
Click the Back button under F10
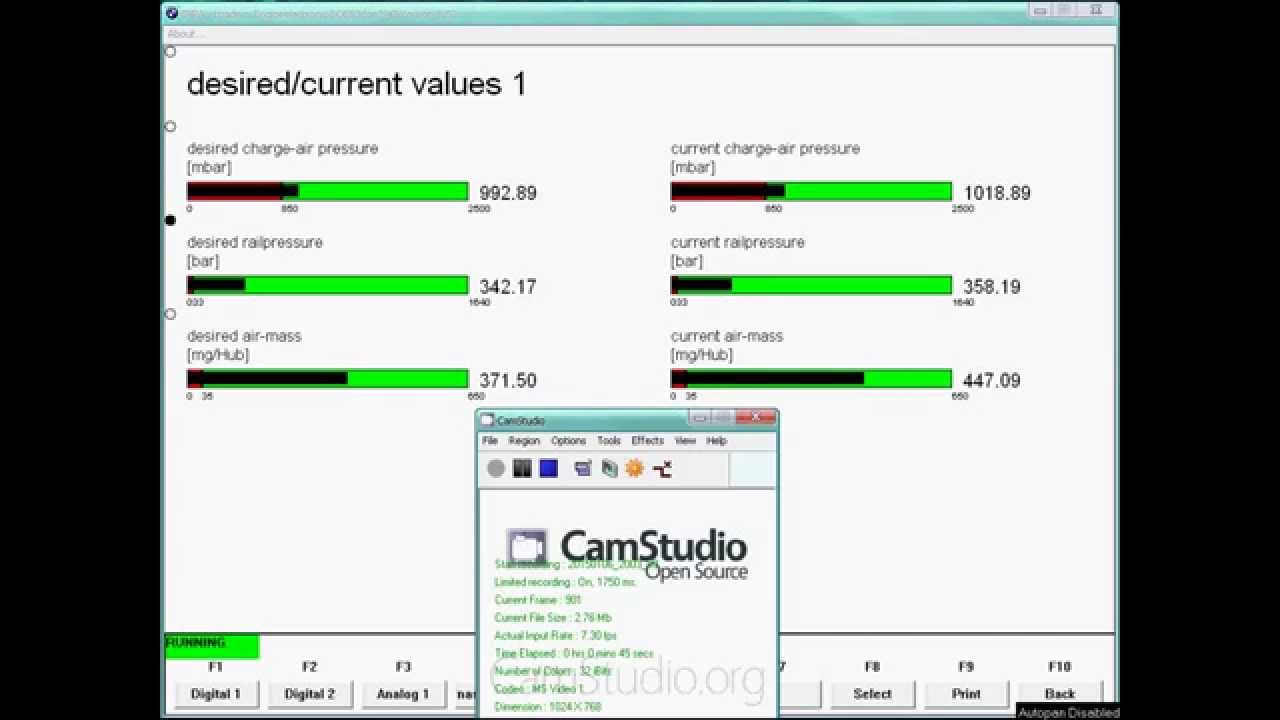coord(1060,694)
